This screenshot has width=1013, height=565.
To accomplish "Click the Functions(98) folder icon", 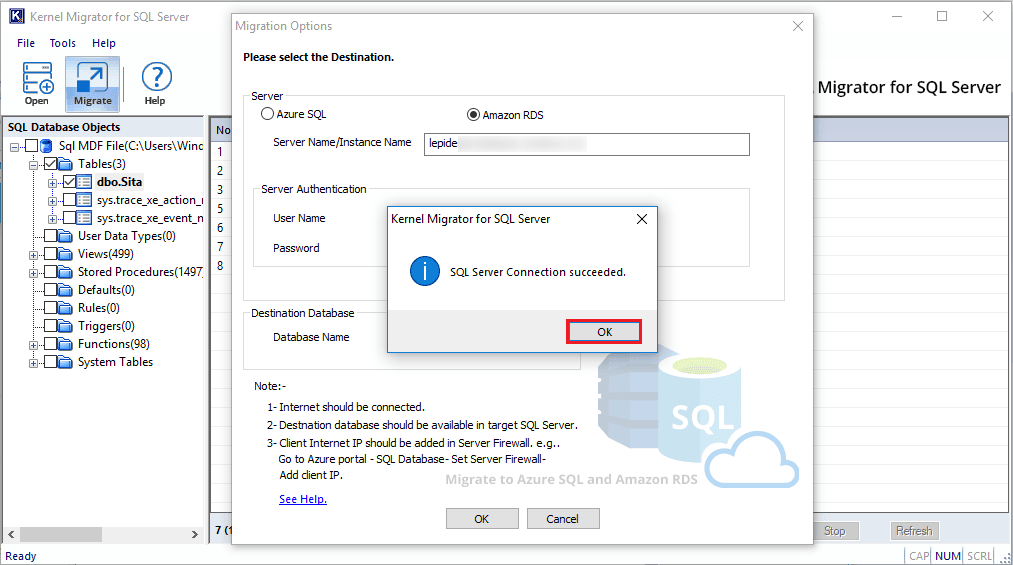I will (x=65, y=344).
